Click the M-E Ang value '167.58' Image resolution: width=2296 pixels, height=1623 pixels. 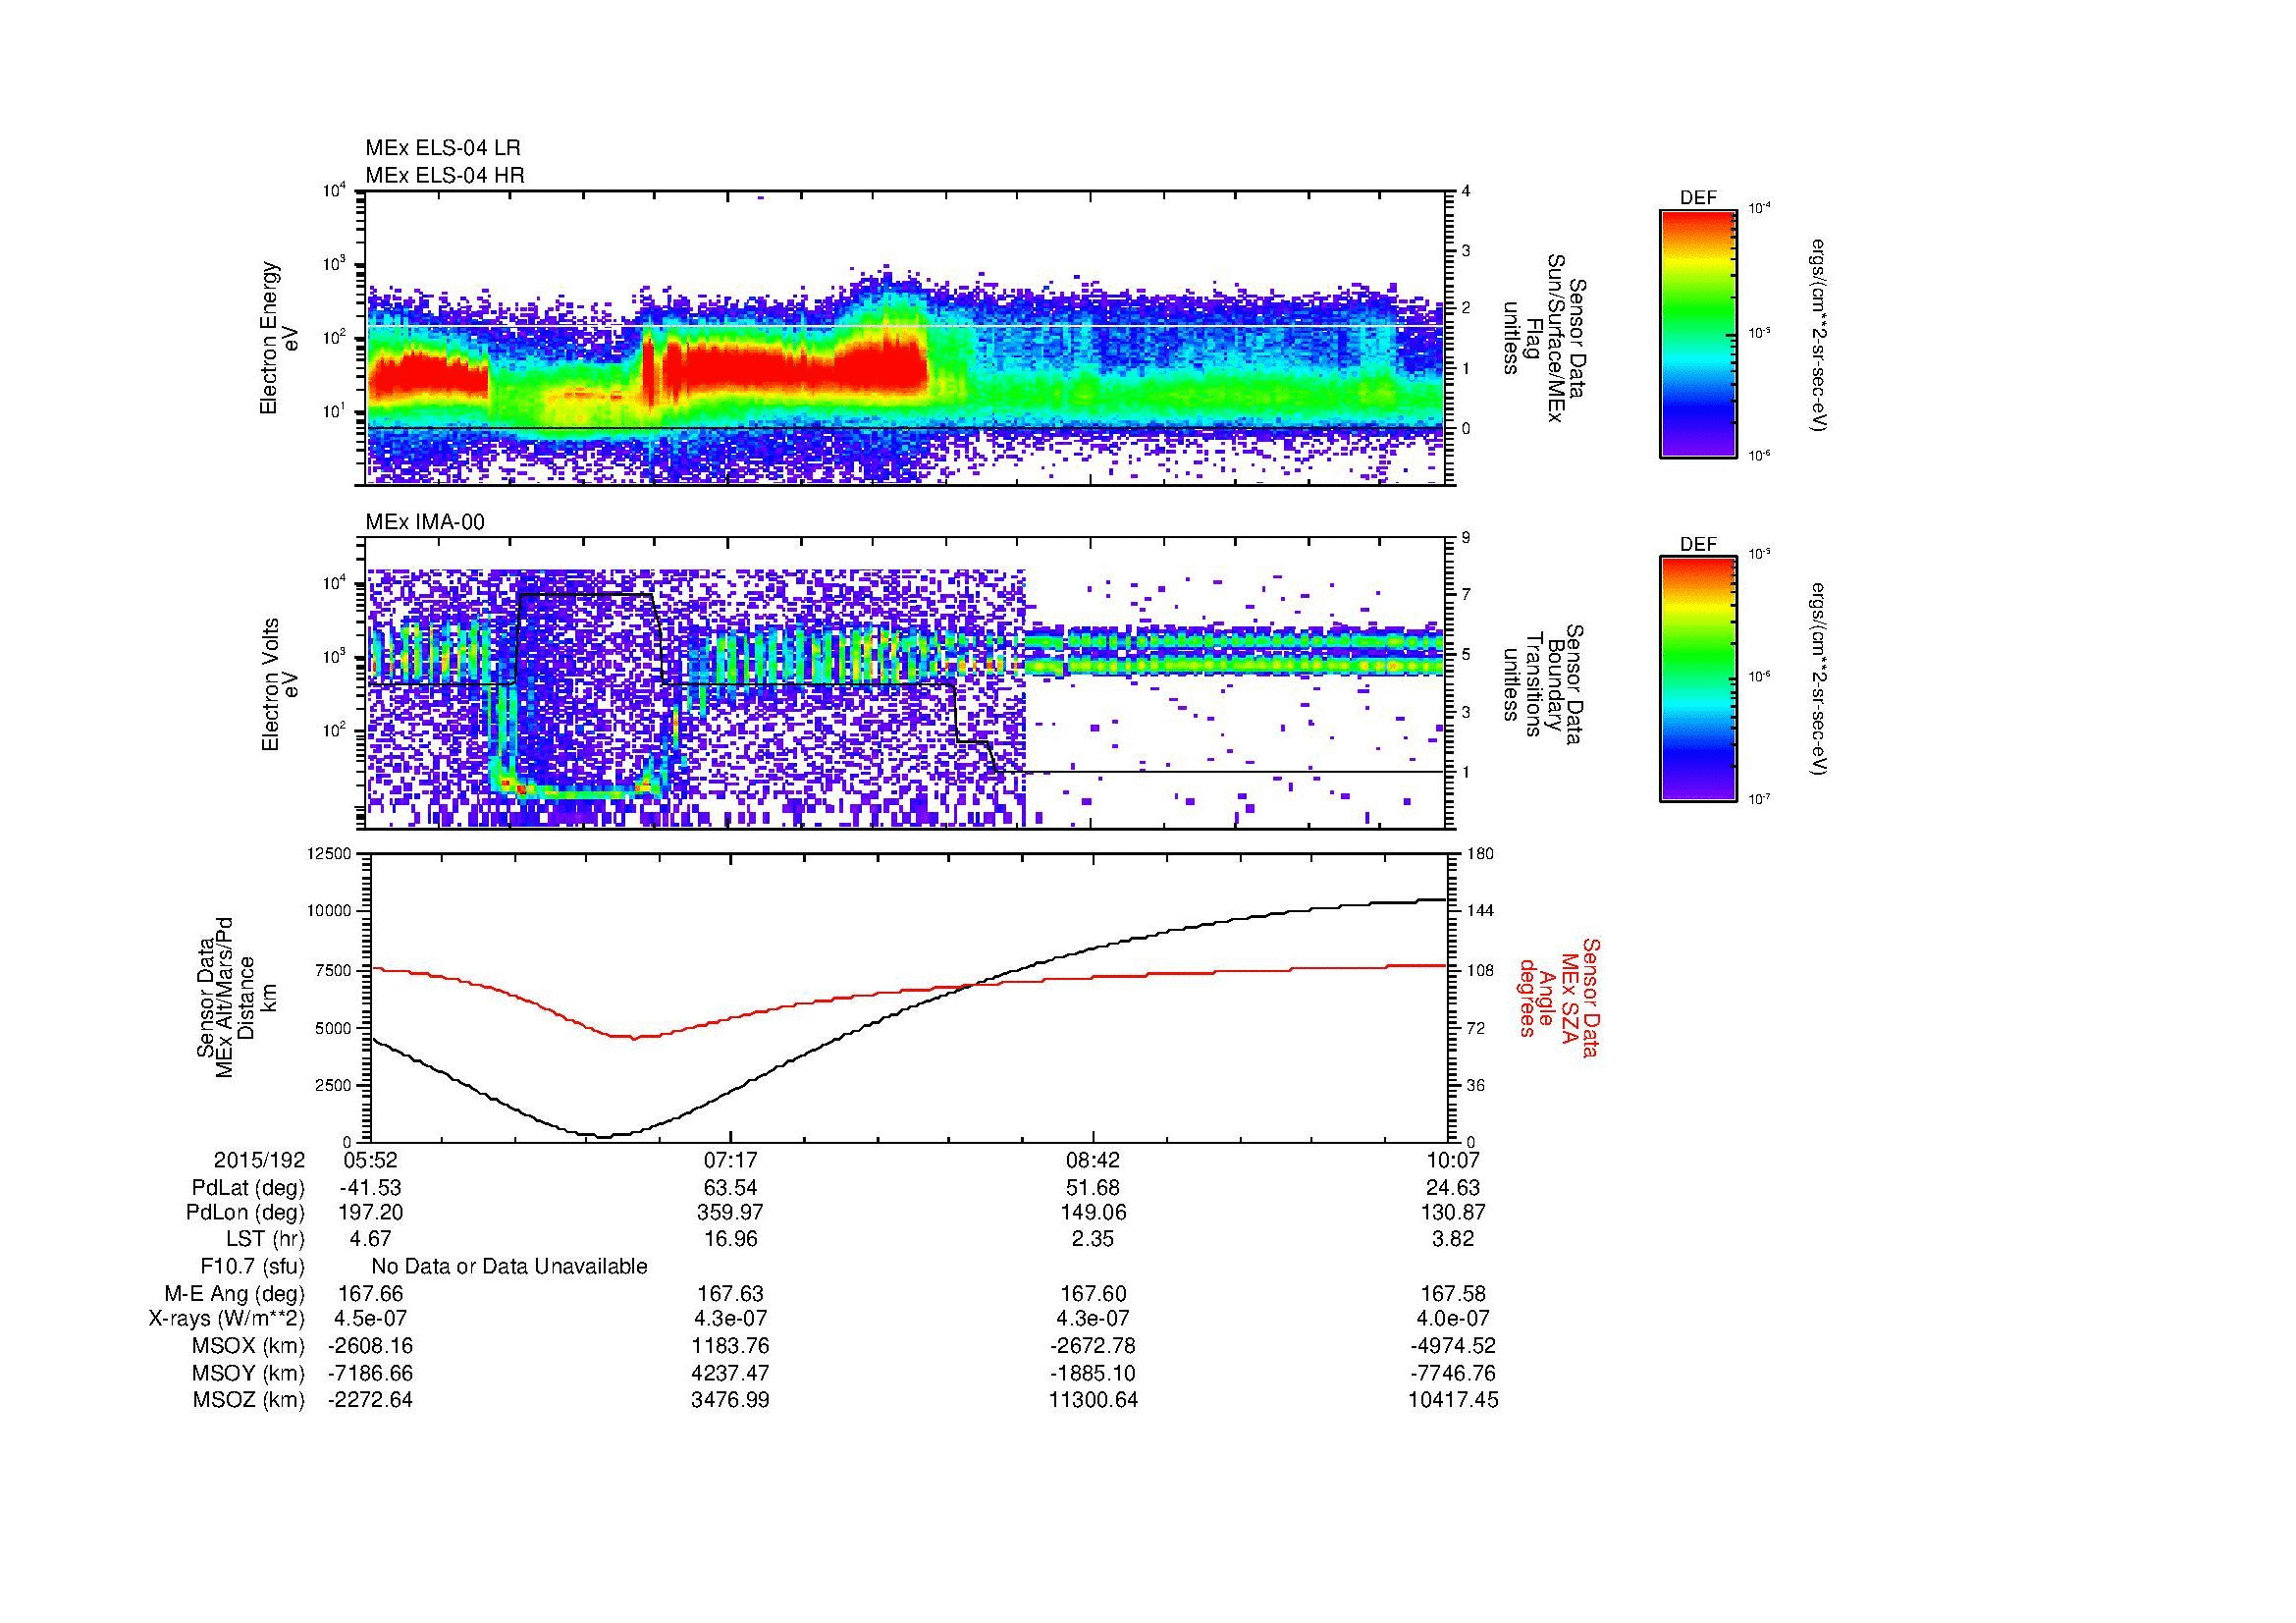coord(1452,1294)
